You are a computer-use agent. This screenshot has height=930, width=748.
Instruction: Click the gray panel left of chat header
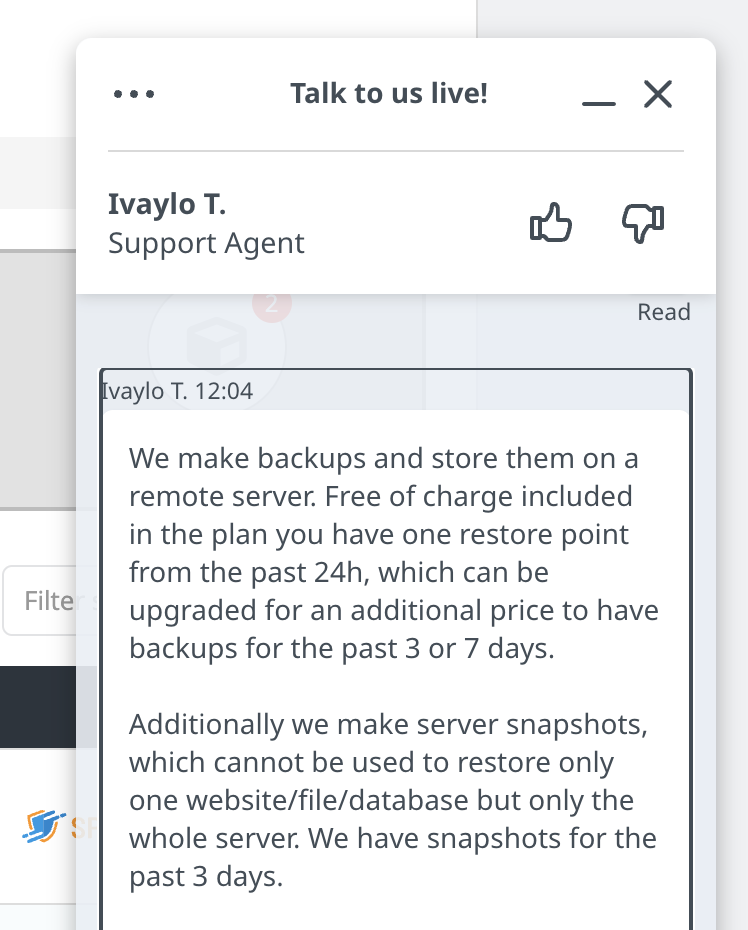tap(38, 380)
